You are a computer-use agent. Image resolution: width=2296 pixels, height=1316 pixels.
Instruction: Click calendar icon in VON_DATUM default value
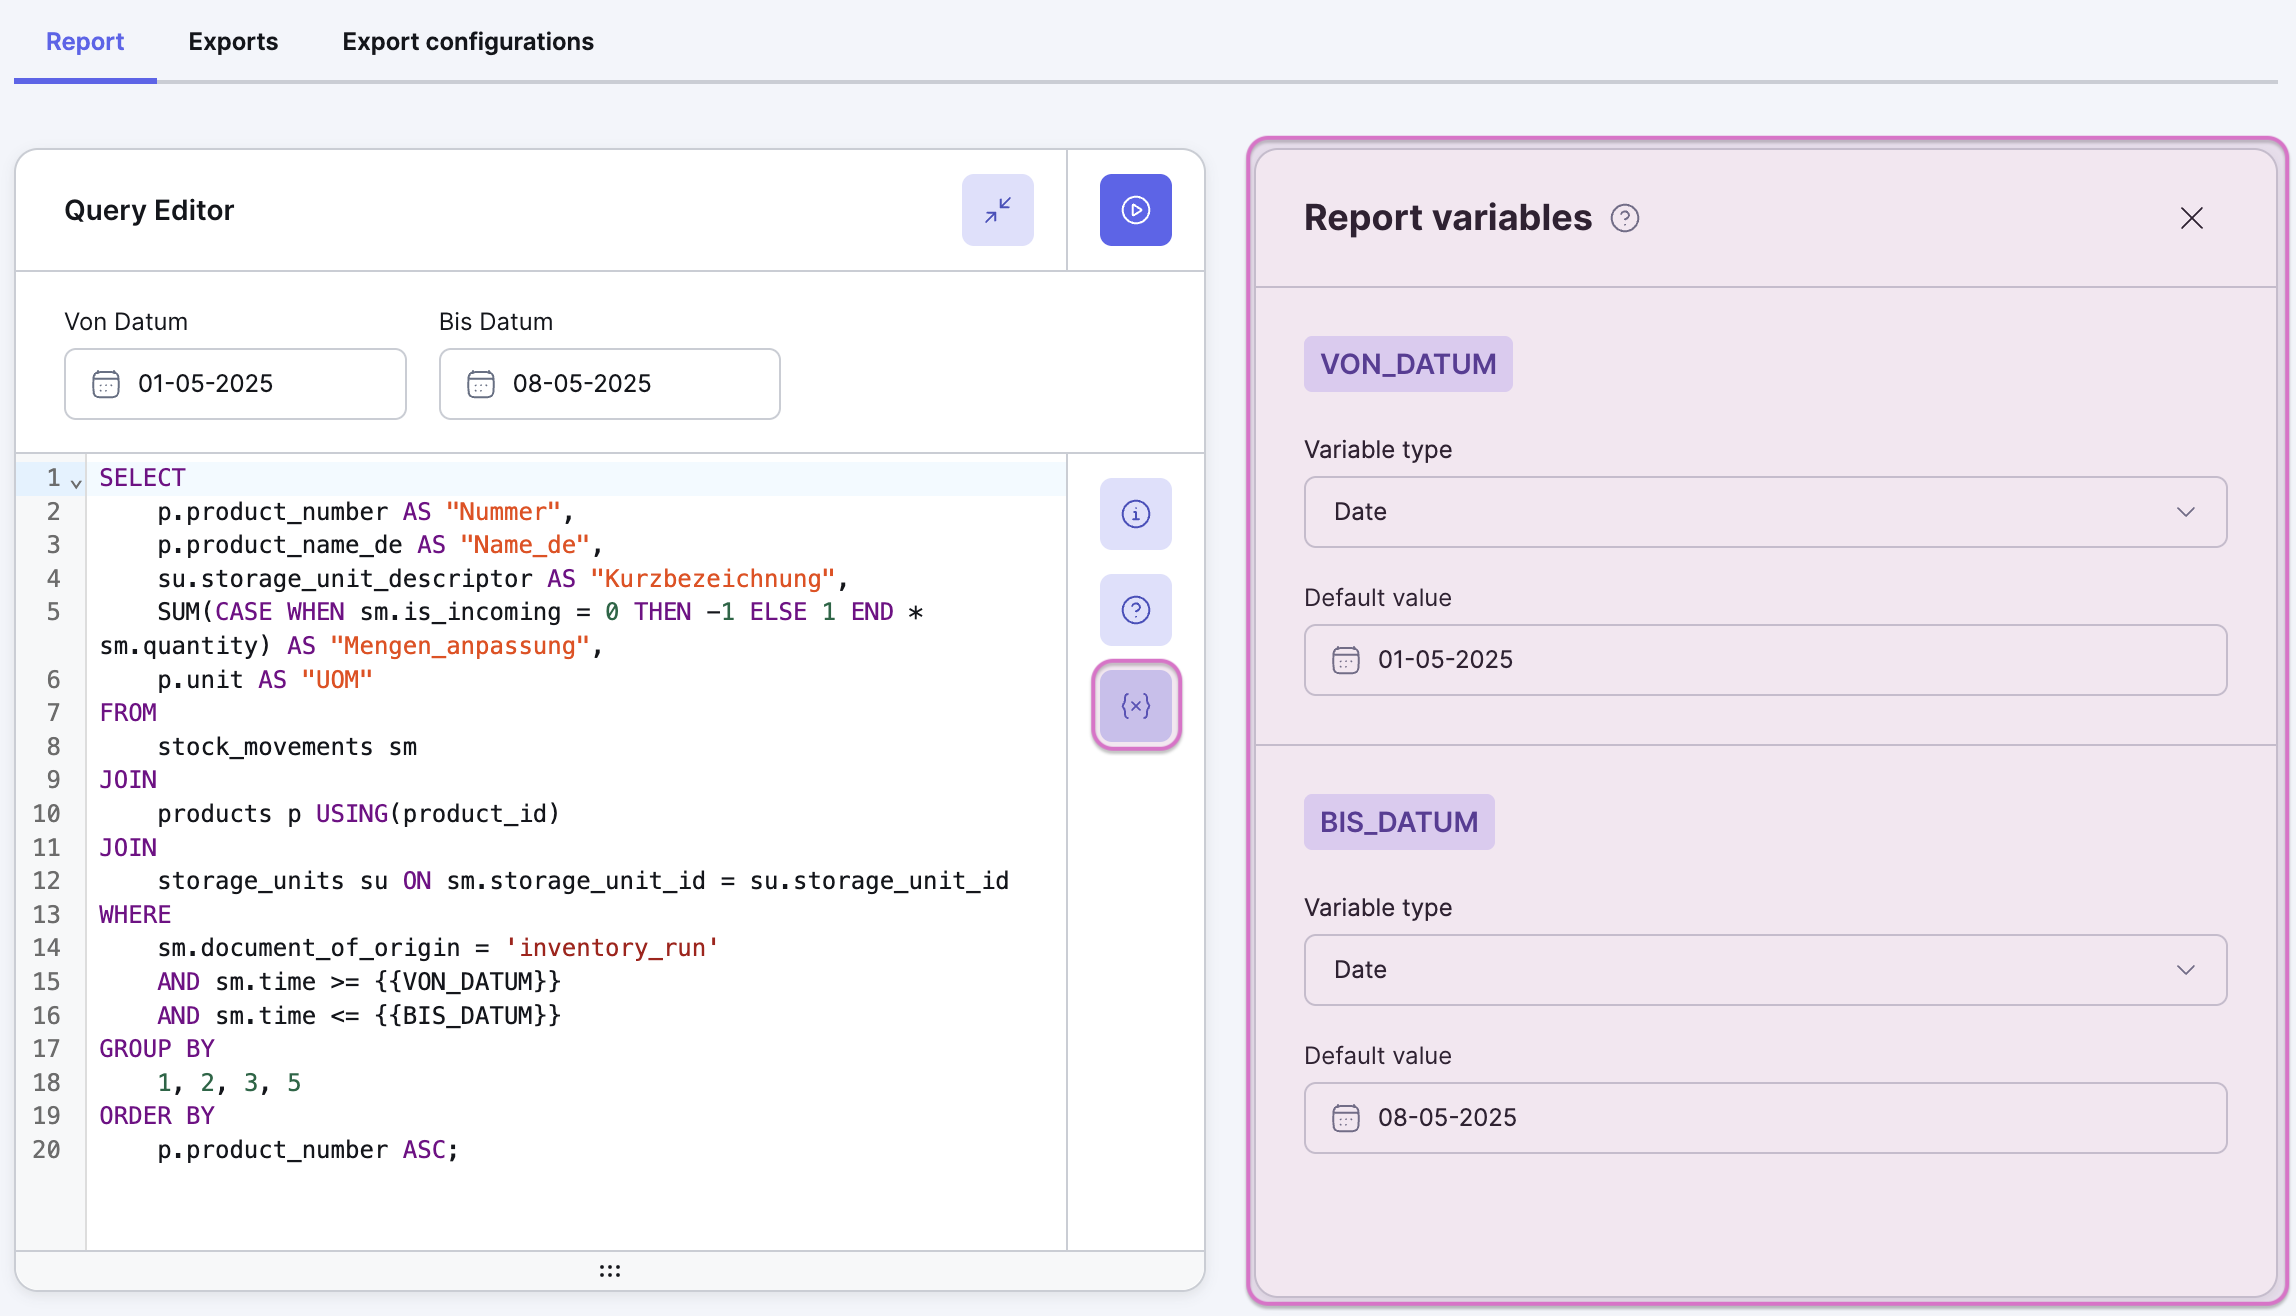(1346, 660)
